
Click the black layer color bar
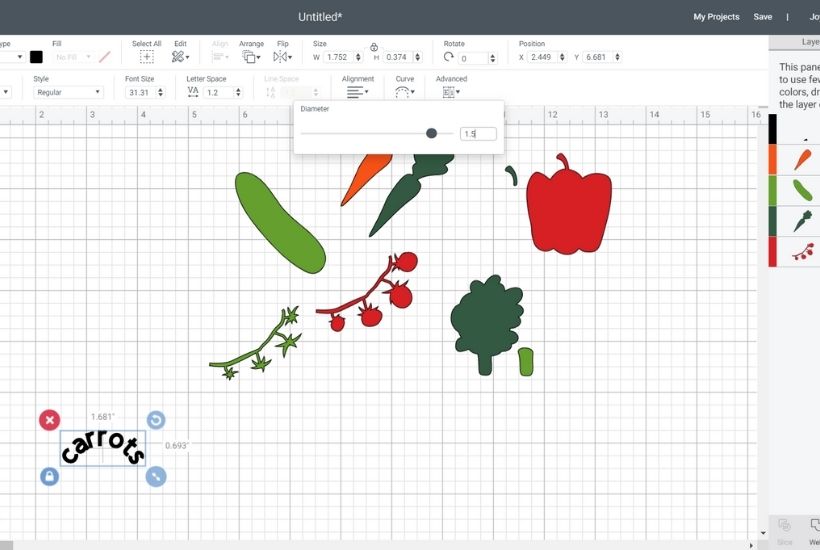click(772, 129)
